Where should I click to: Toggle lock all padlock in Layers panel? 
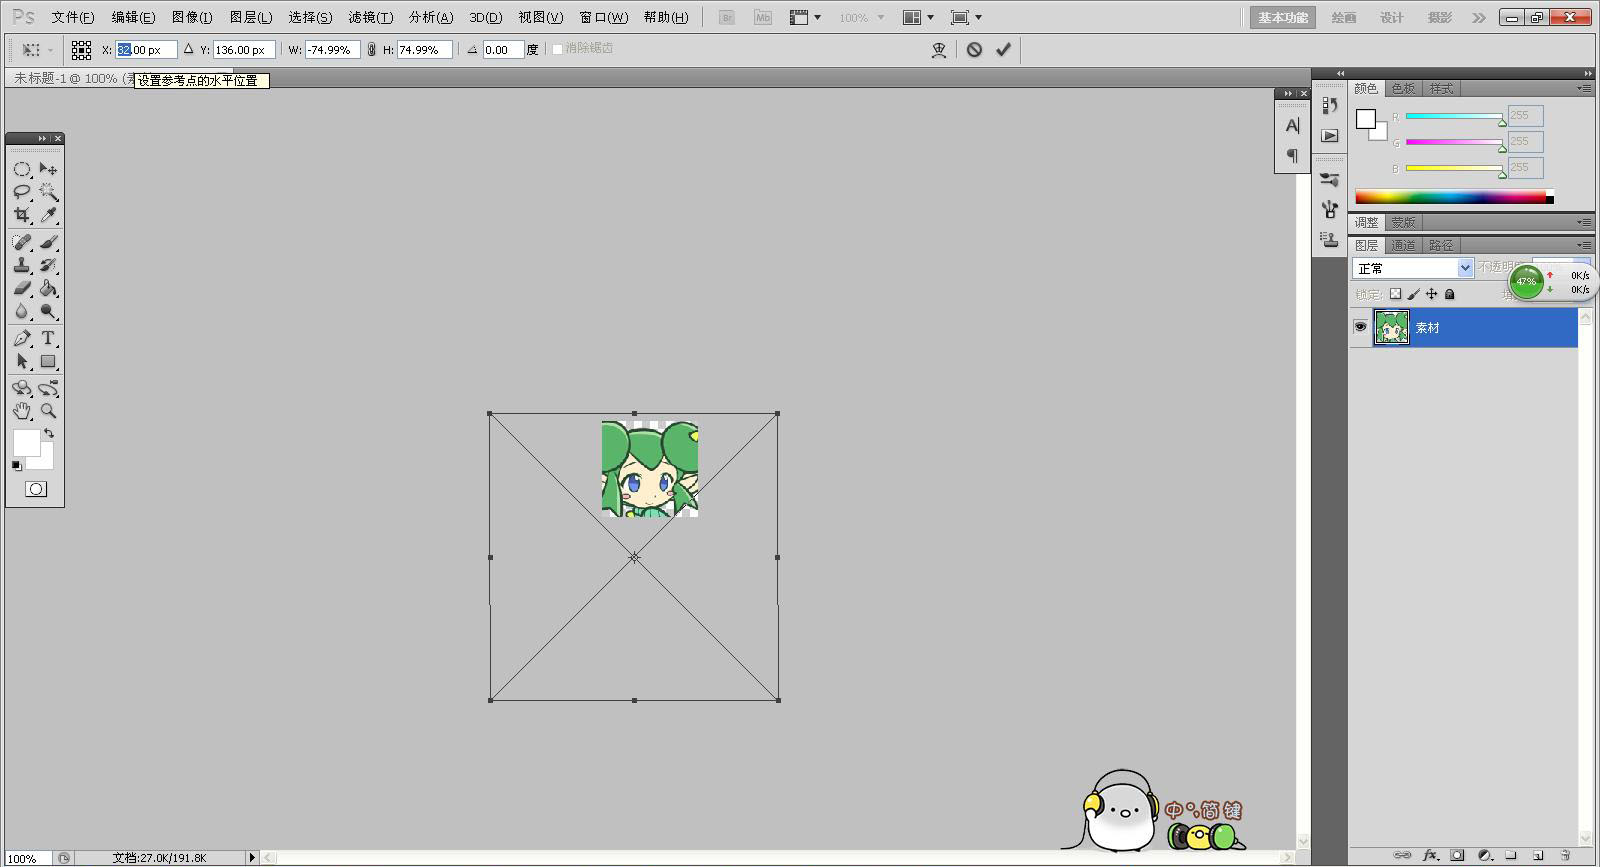pos(1449,294)
